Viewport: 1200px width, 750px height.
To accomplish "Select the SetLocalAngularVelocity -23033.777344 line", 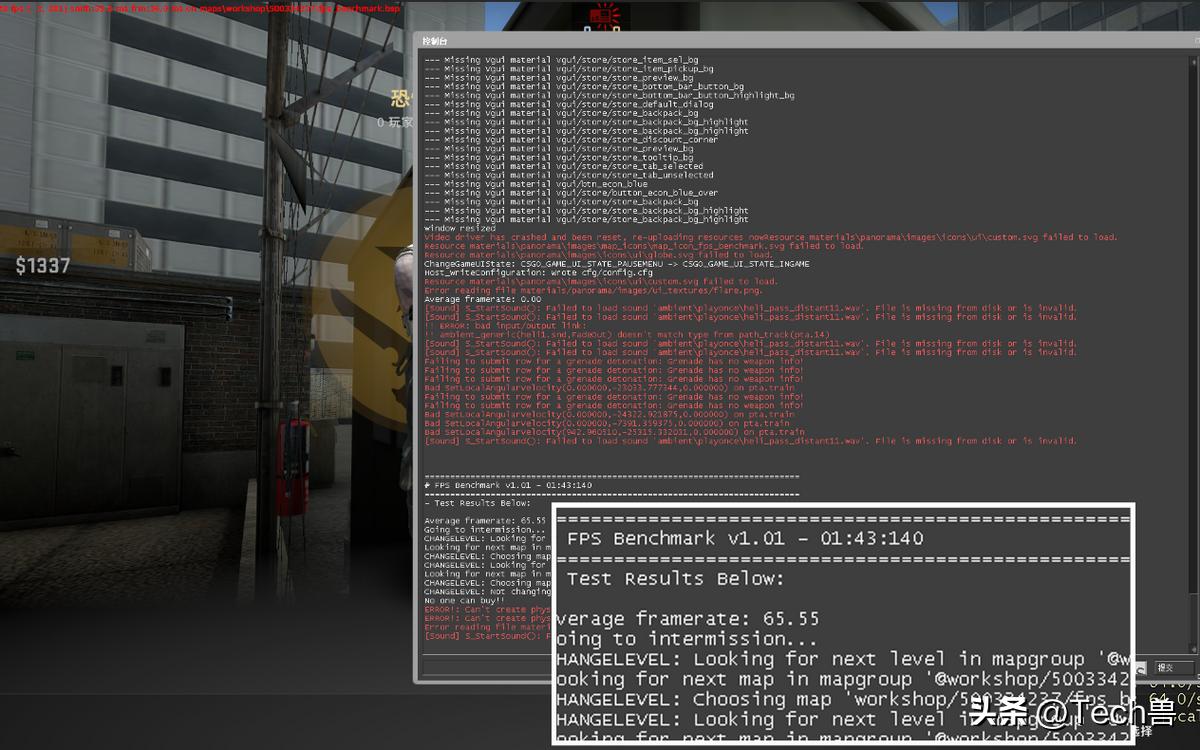I will coord(609,388).
